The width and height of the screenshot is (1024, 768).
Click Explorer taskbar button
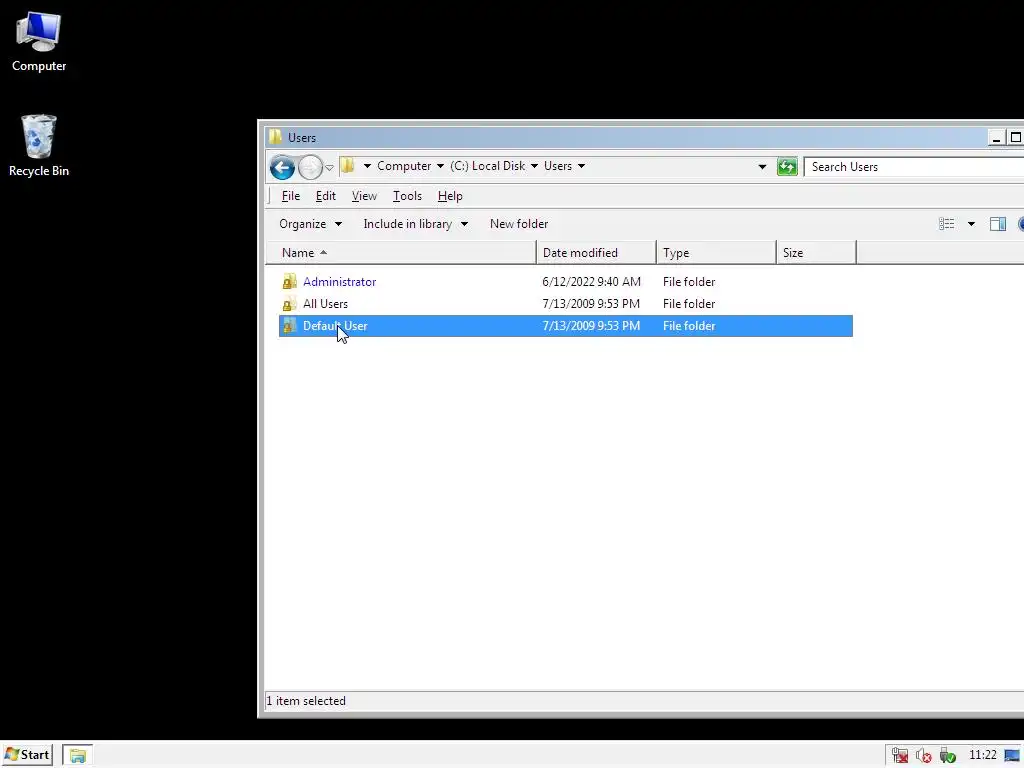pos(78,756)
